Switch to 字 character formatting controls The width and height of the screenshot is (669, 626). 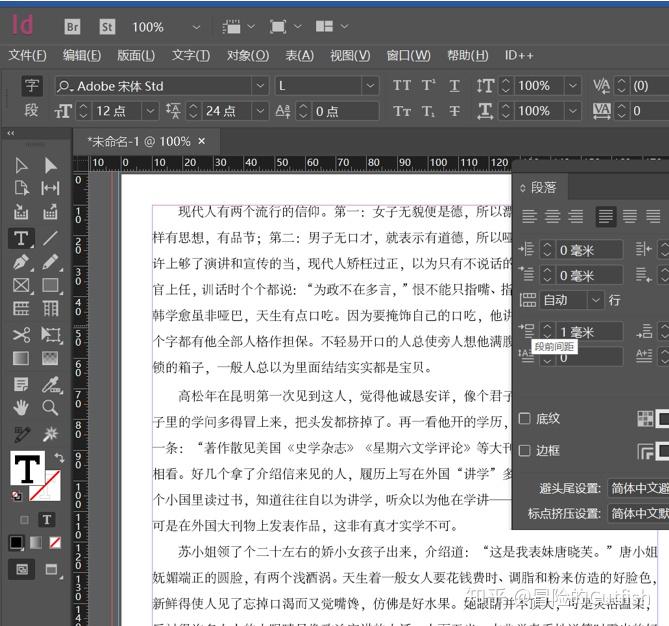32,85
